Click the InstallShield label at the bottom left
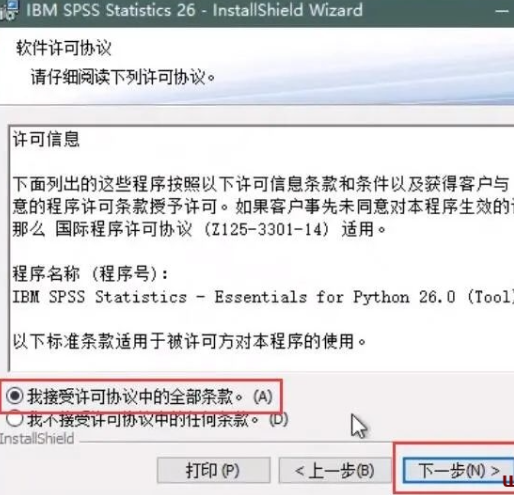This screenshot has height=495, width=514. (x=37, y=439)
